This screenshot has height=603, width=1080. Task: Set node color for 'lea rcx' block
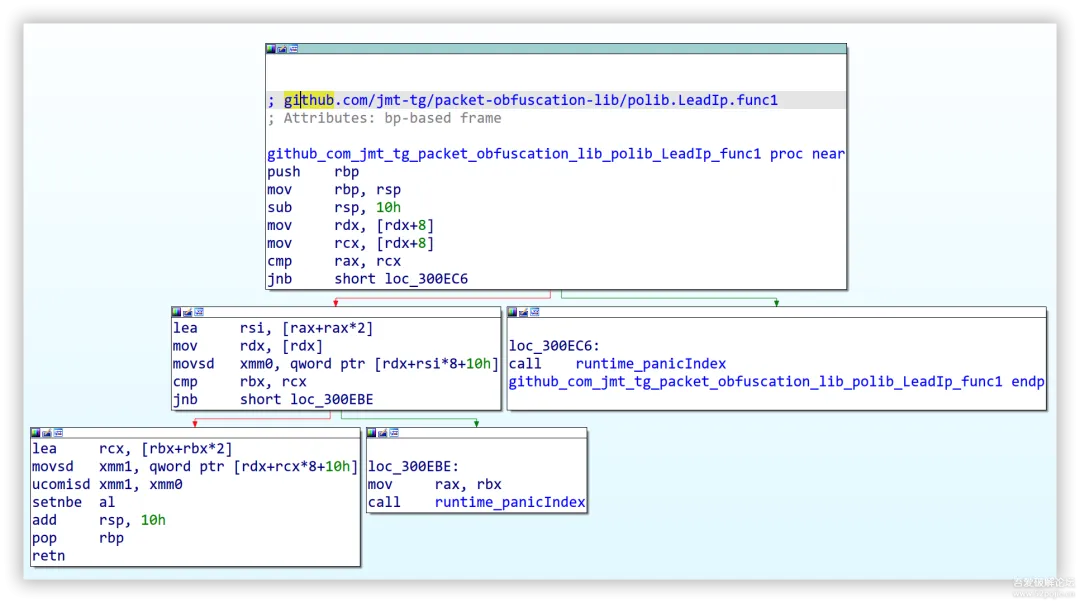pyautogui.click(x=35, y=433)
